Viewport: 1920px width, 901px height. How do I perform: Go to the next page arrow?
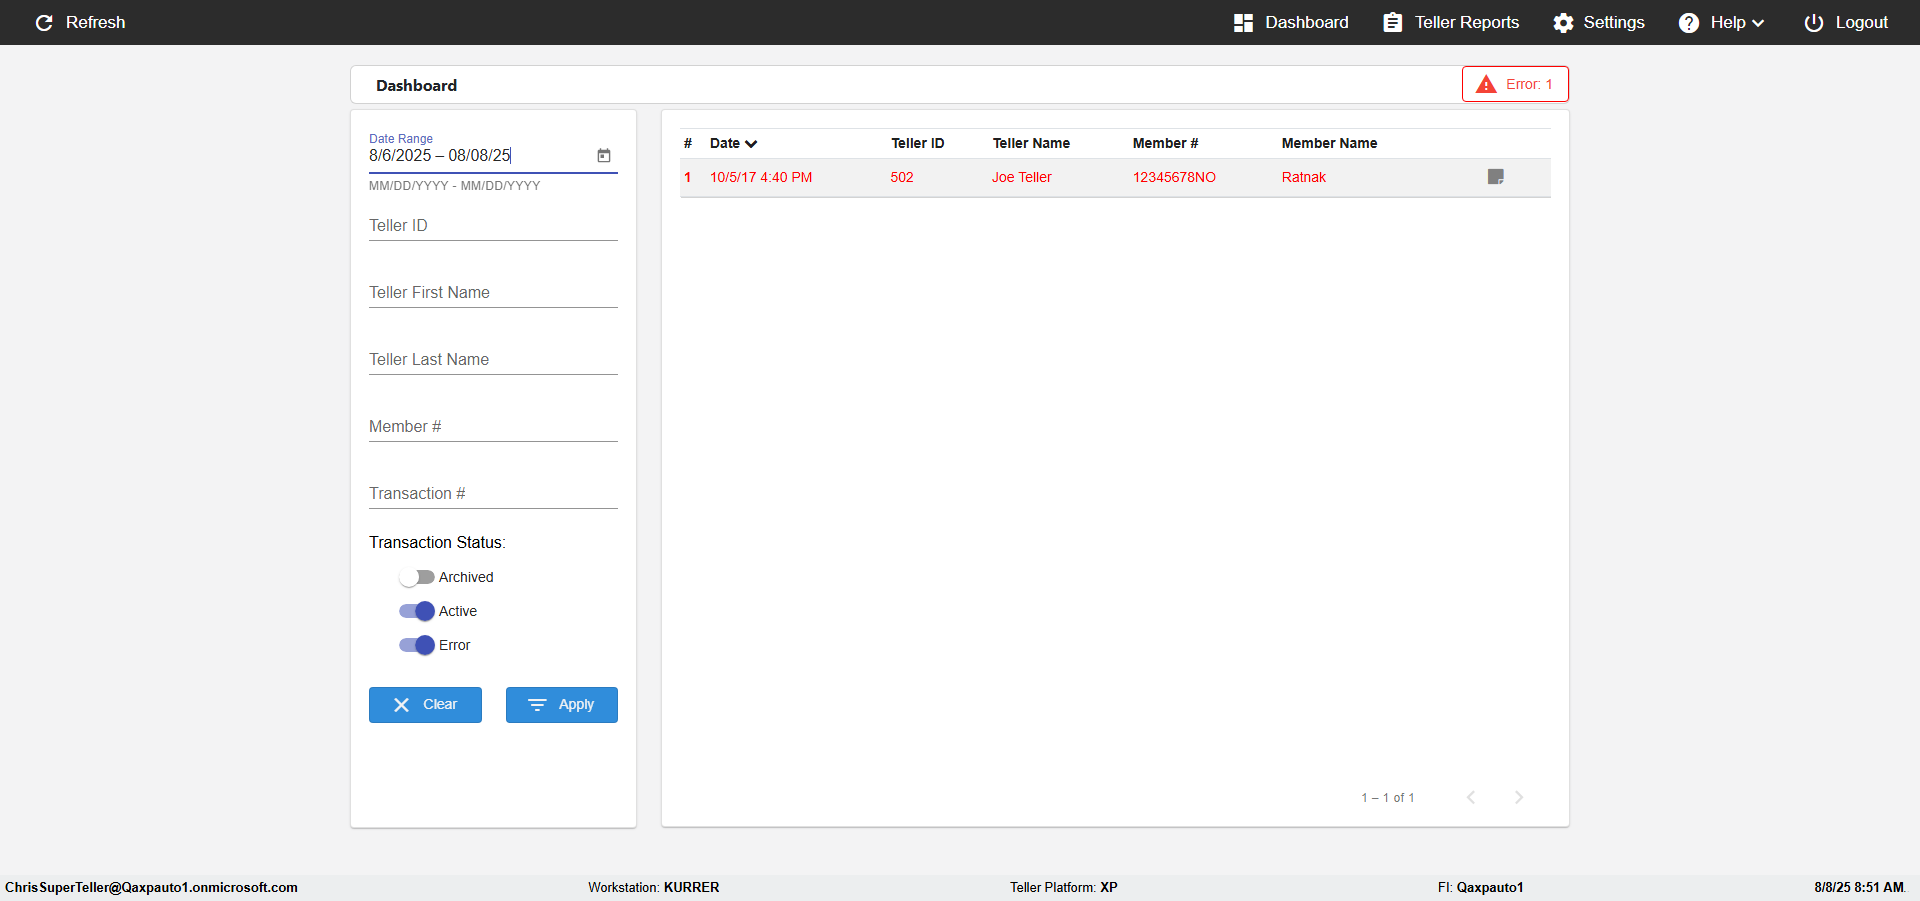pos(1518,797)
